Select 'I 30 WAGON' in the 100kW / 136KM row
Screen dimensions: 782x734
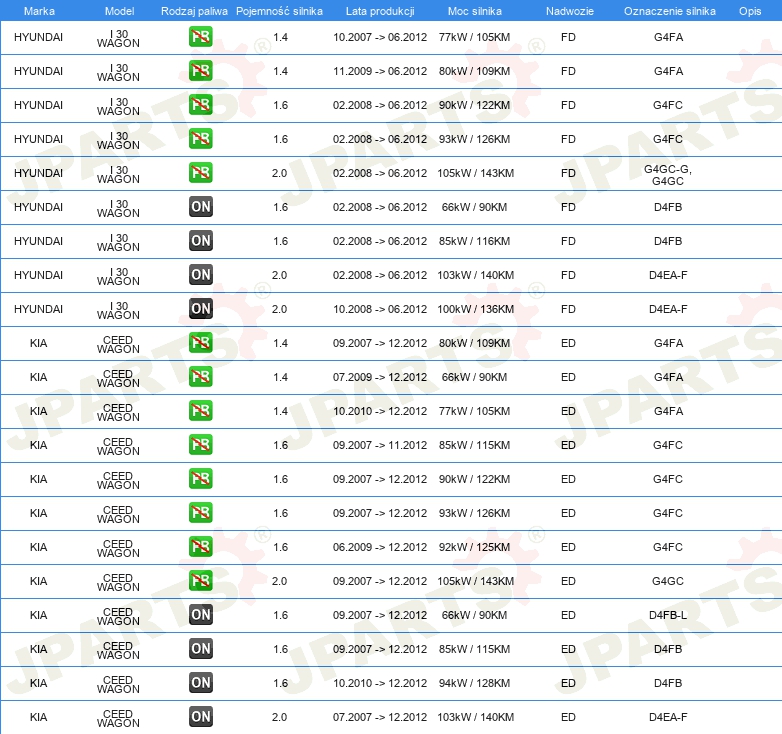click(118, 310)
